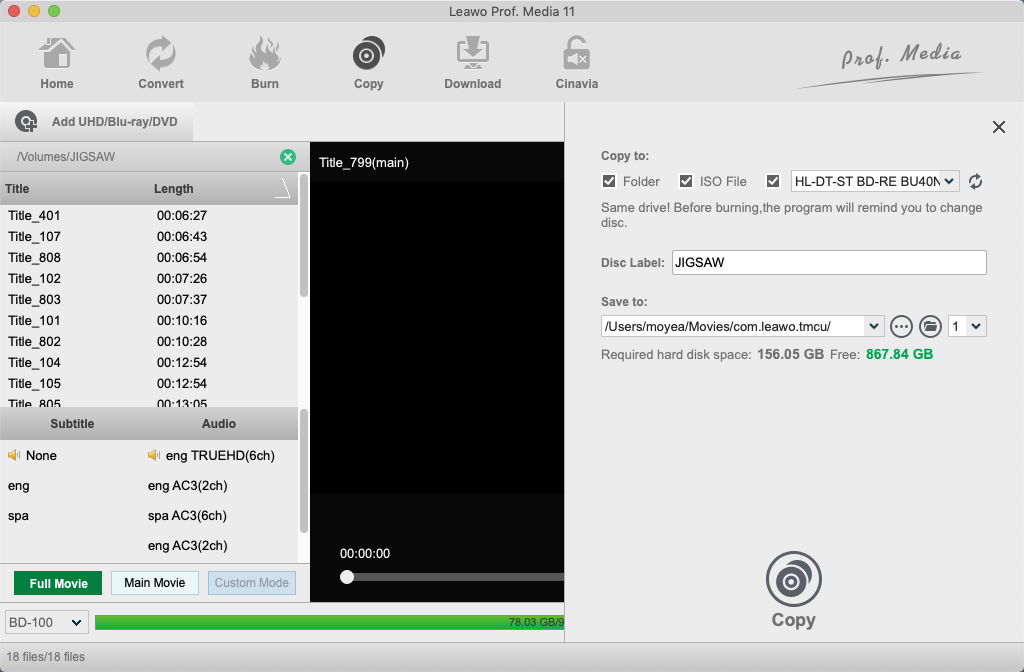Viewport: 1024px width, 672px height.
Task: Select Full Movie mode
Action: tap(58, 583)
